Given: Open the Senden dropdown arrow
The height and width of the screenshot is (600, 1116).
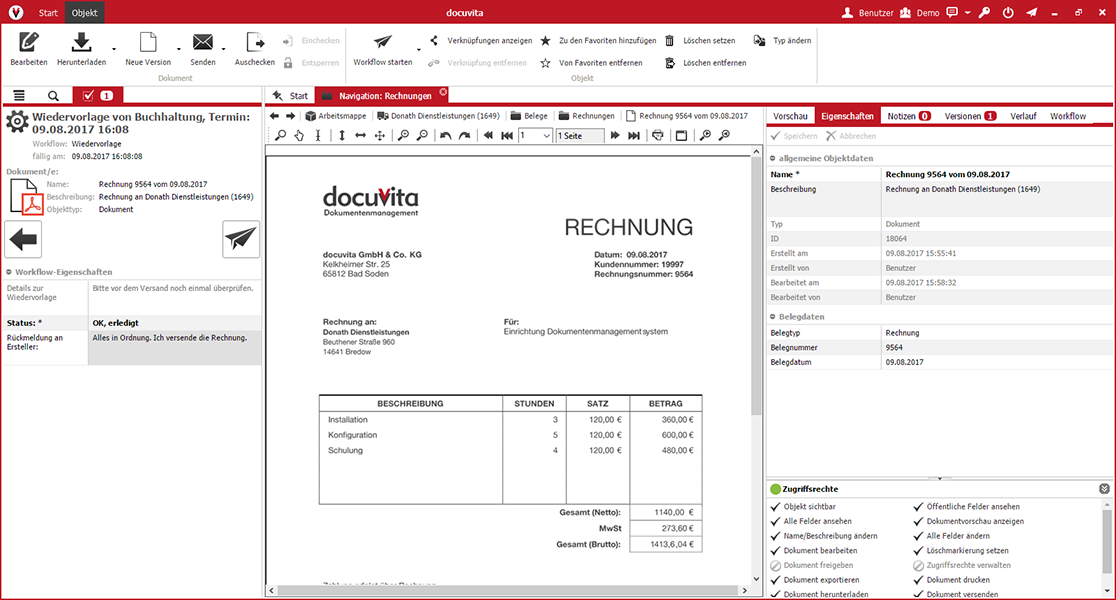Looking at the screenshot, I should pyautogui.click(x=223, y=50).
